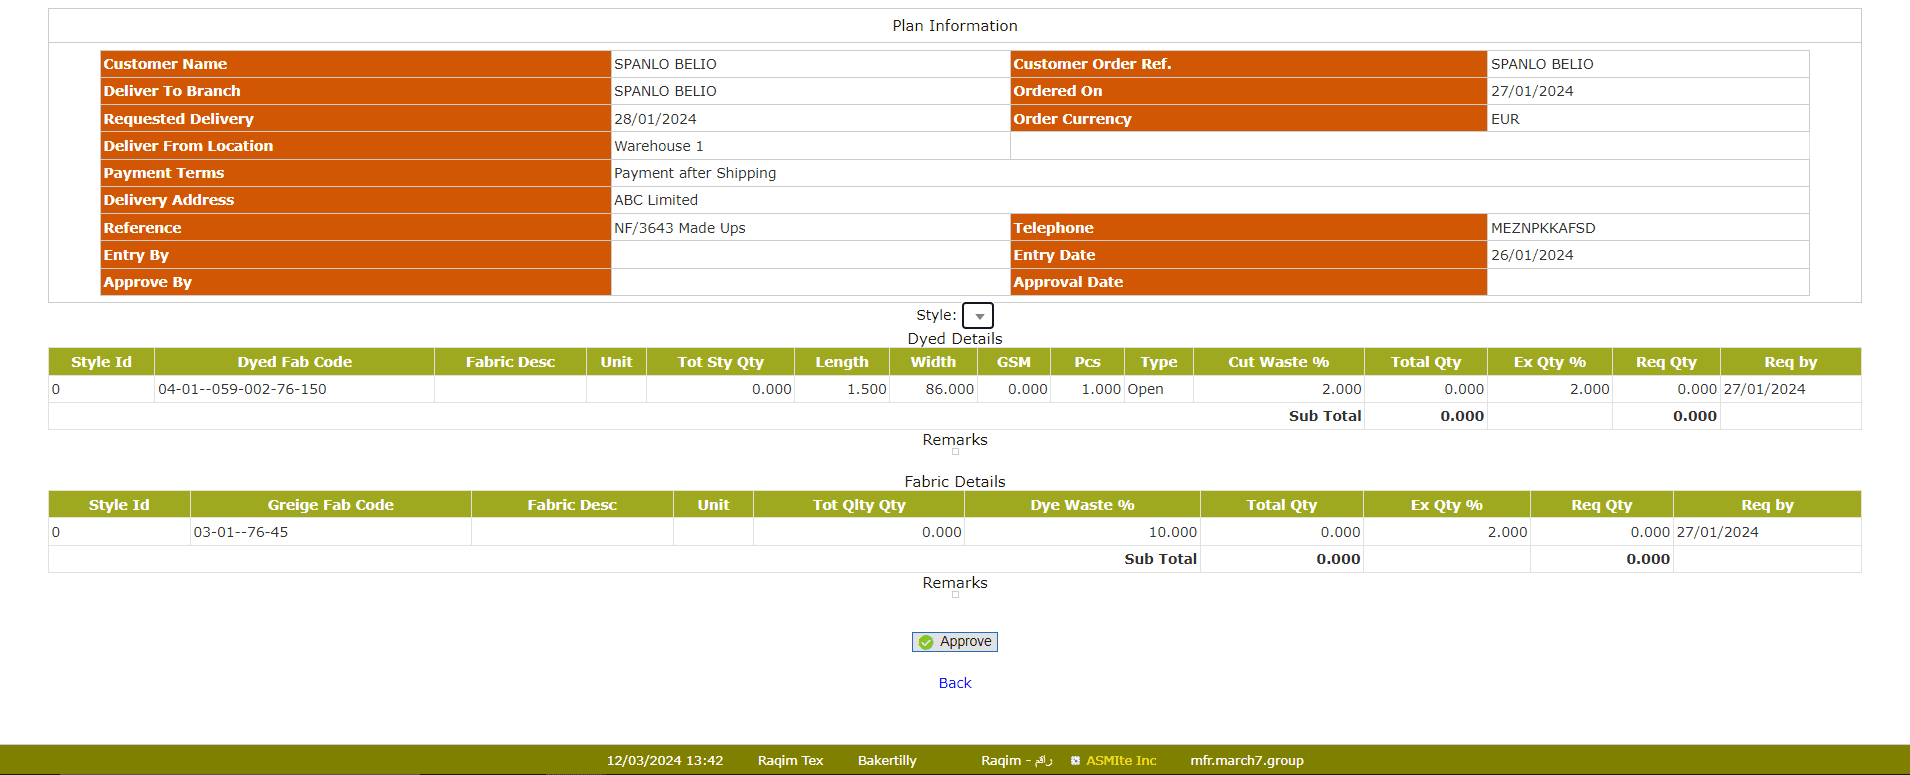The height and width of the screenshot is (775, 1910).
Task: Select greige fab code 03-01--76-45
Action: pos(240,532)
